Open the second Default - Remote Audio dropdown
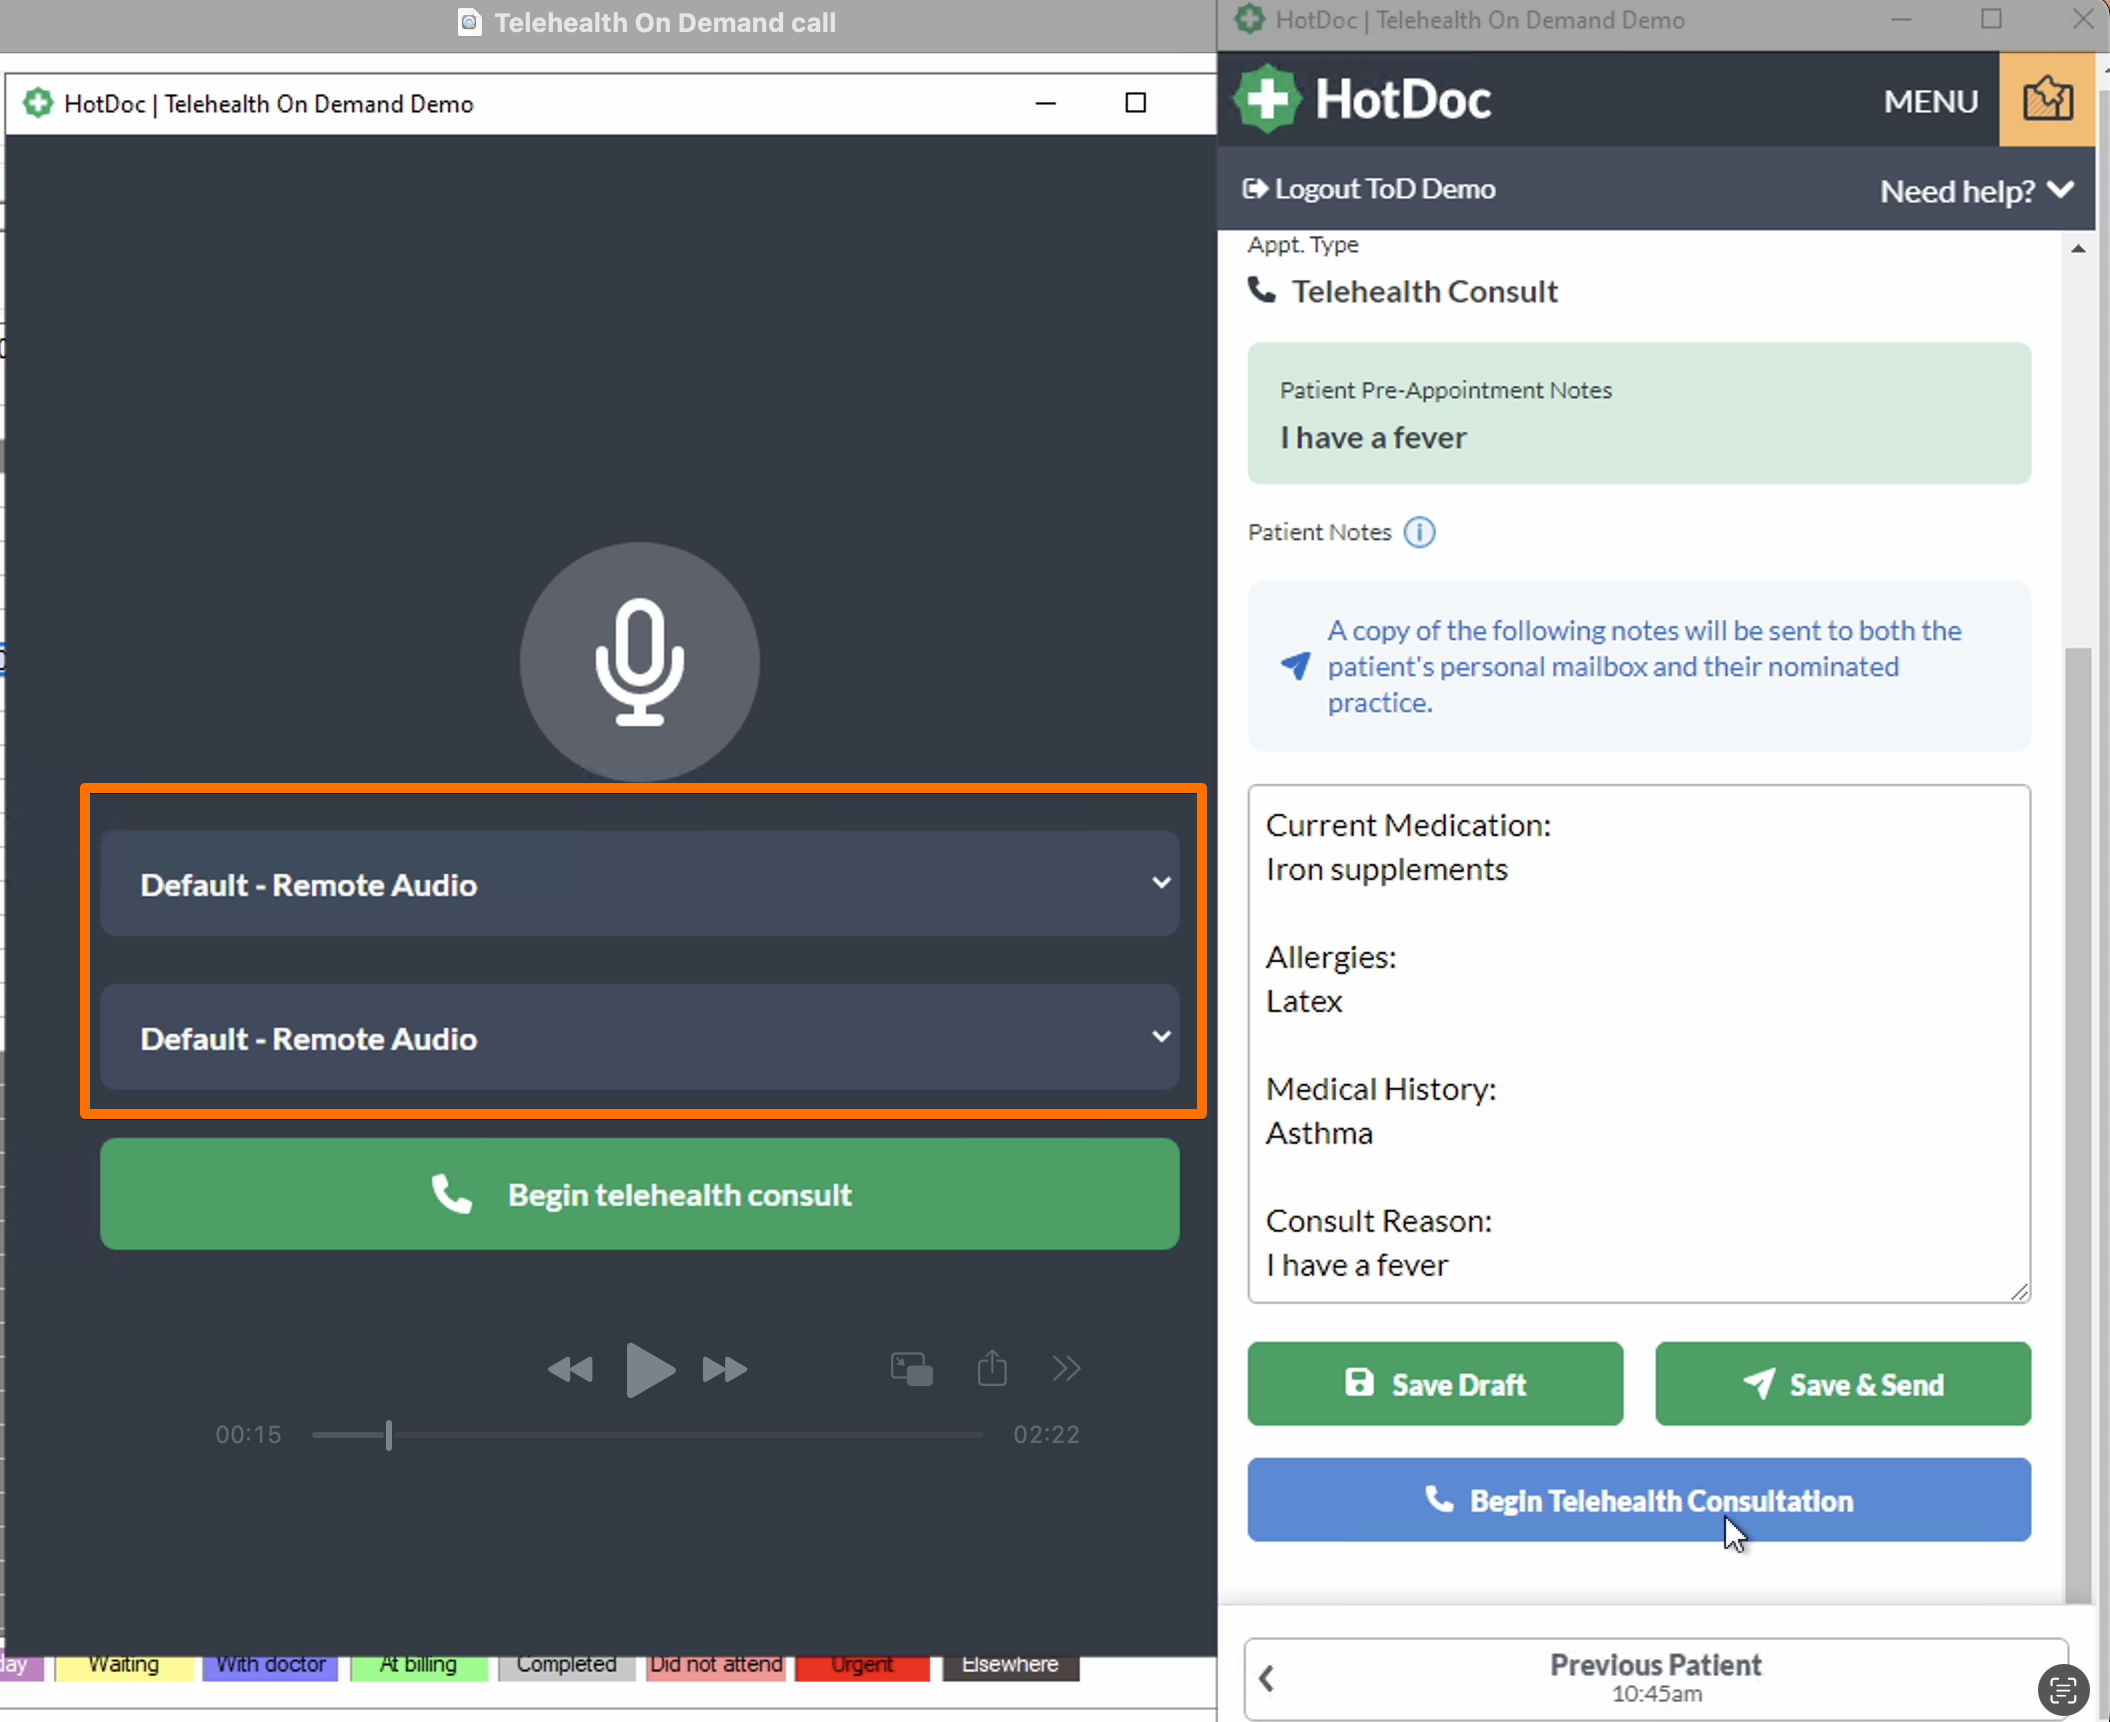2110x1722 pixels. point(639,1038)
